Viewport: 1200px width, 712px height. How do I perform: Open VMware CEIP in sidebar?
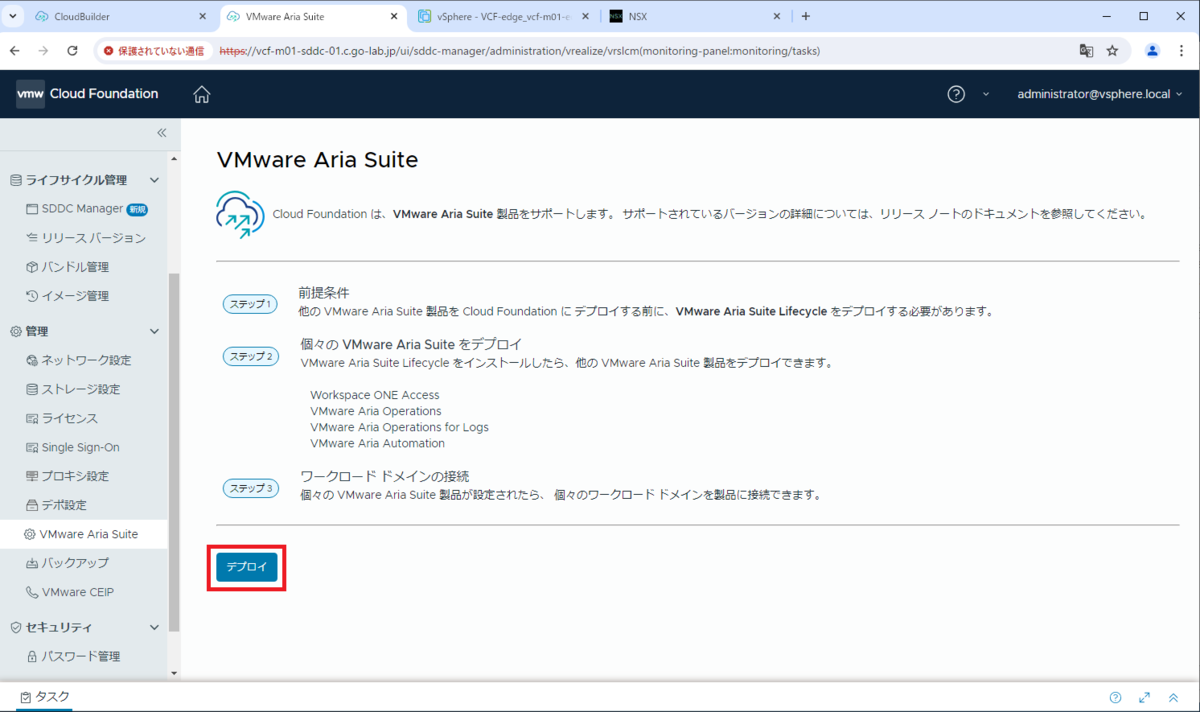coord(70,592)
